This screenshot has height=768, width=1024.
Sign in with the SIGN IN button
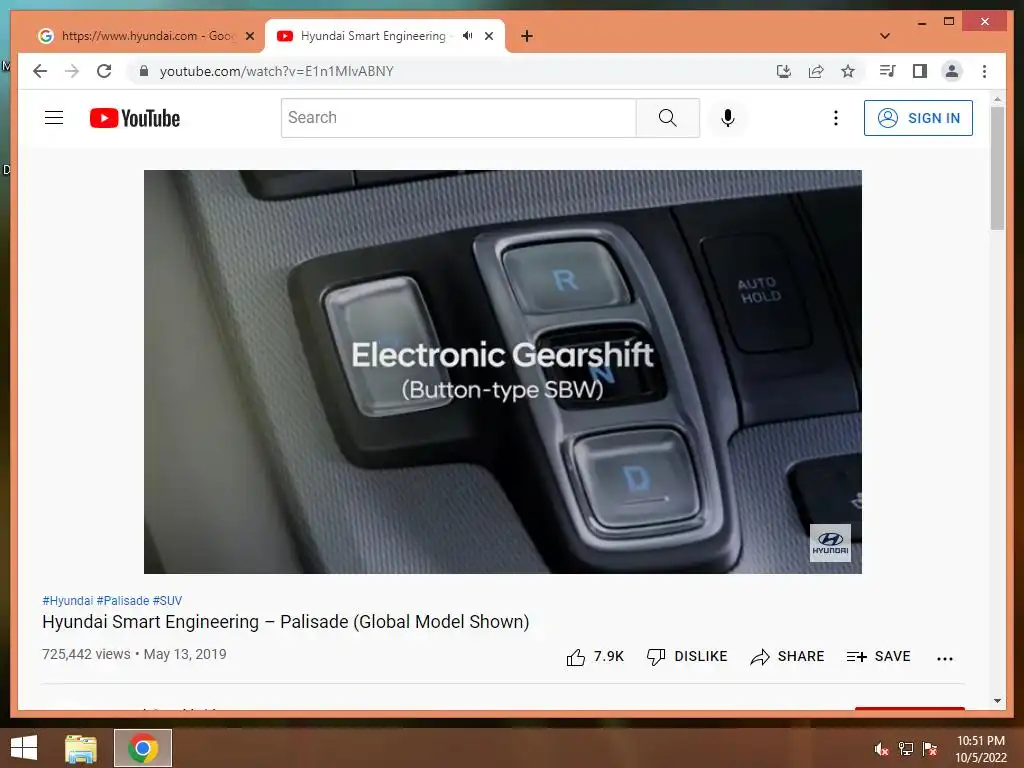[918, 118]
